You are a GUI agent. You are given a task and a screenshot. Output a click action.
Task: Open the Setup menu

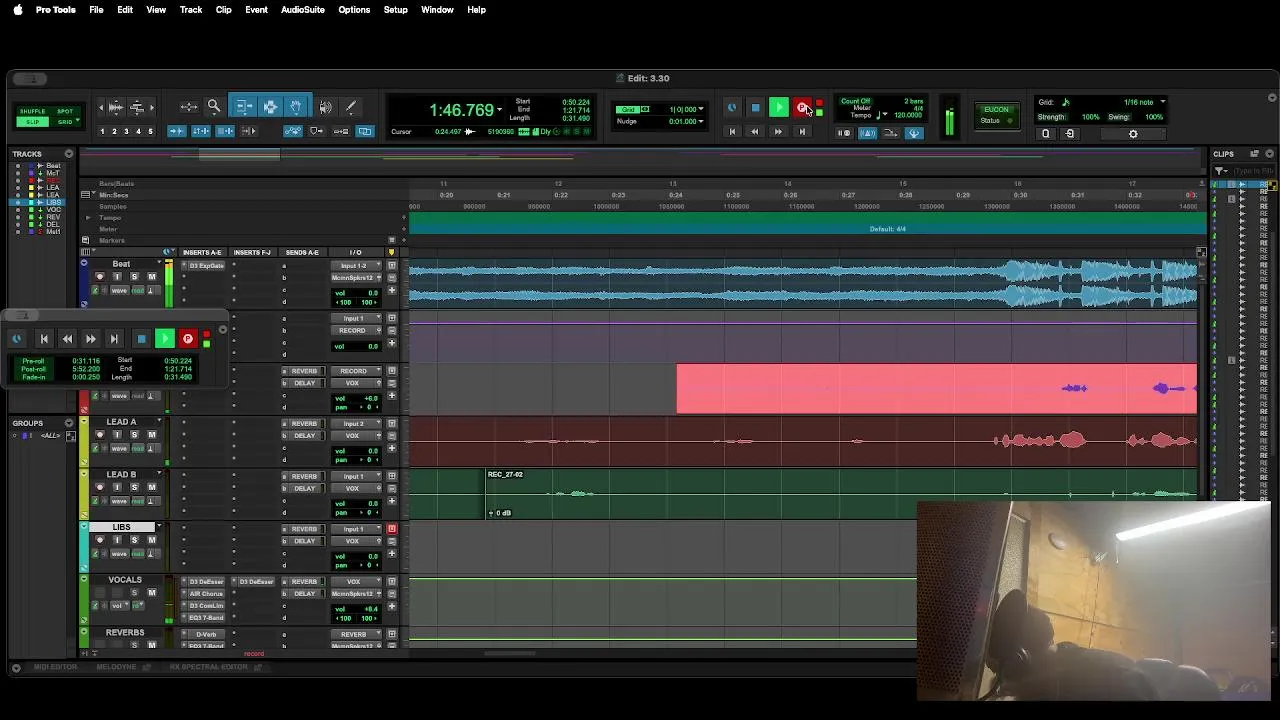click(395, 10)
